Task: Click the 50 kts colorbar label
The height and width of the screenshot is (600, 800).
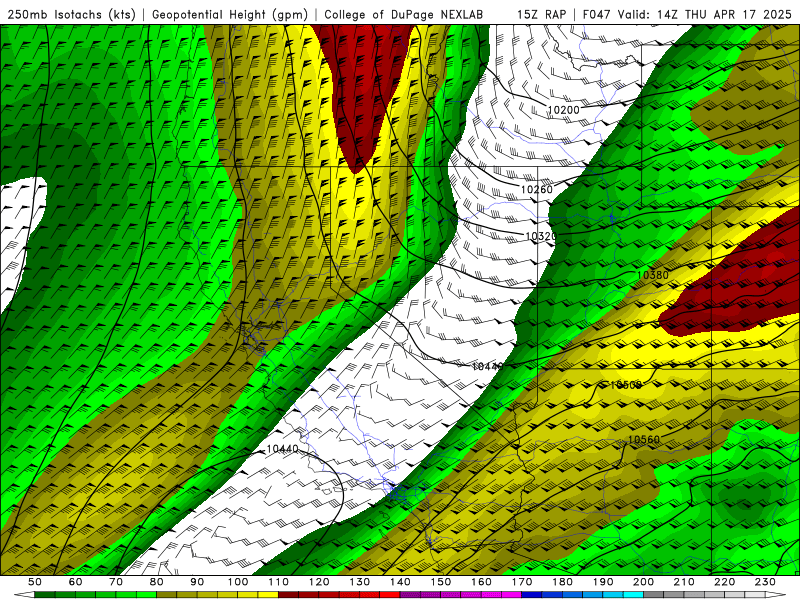Action: coord(35,582)
